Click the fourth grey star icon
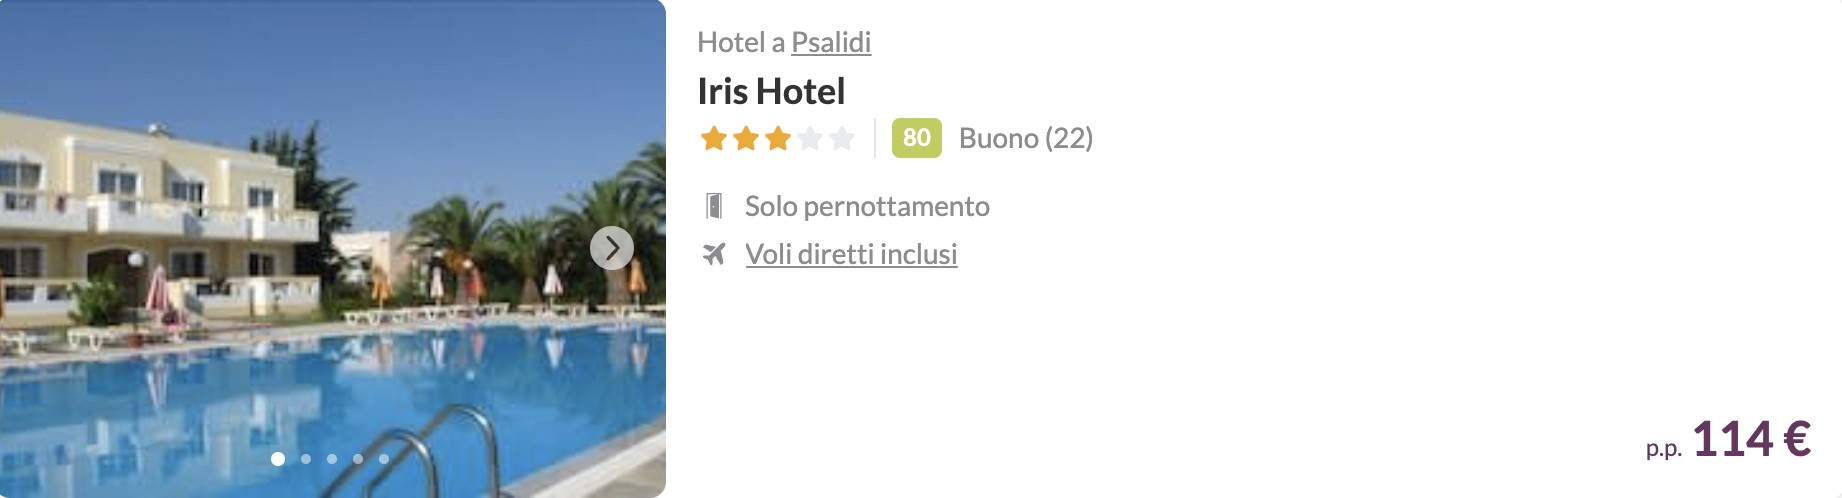 810,138
